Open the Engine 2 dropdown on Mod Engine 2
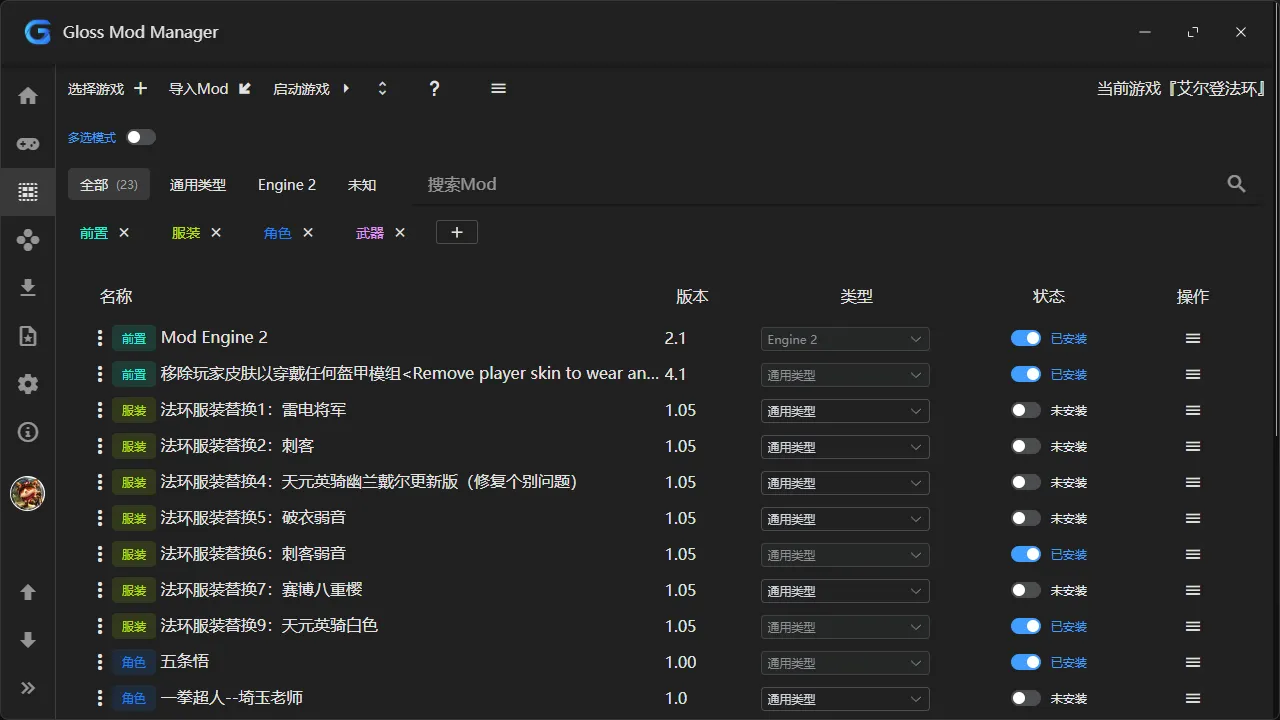 [844, 338]
